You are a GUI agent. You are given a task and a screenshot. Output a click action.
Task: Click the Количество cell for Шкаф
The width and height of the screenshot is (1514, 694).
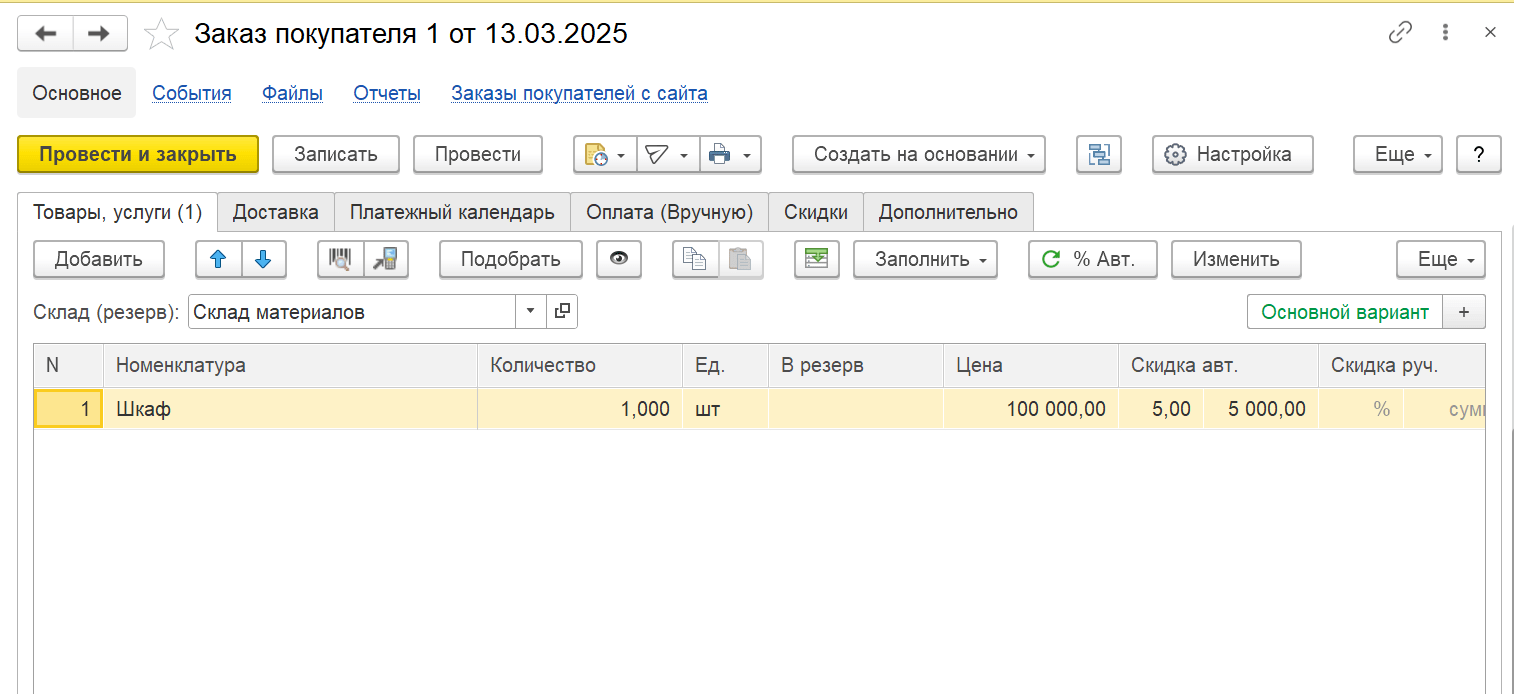click(x=579, y=409)
